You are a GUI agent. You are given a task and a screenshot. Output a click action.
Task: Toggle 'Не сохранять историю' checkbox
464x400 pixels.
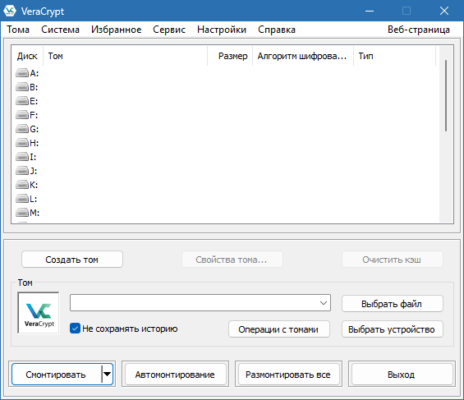click(x=75, y=328)
